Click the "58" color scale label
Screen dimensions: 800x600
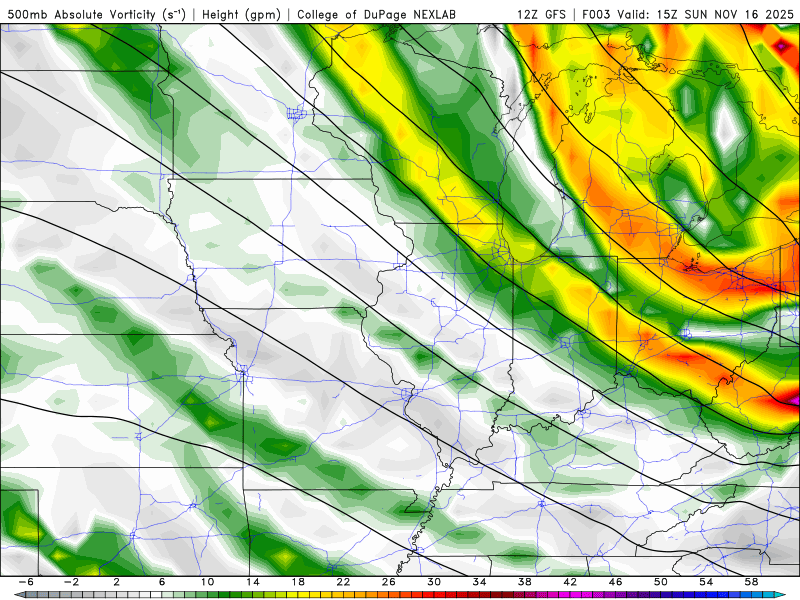coord(752,582)
